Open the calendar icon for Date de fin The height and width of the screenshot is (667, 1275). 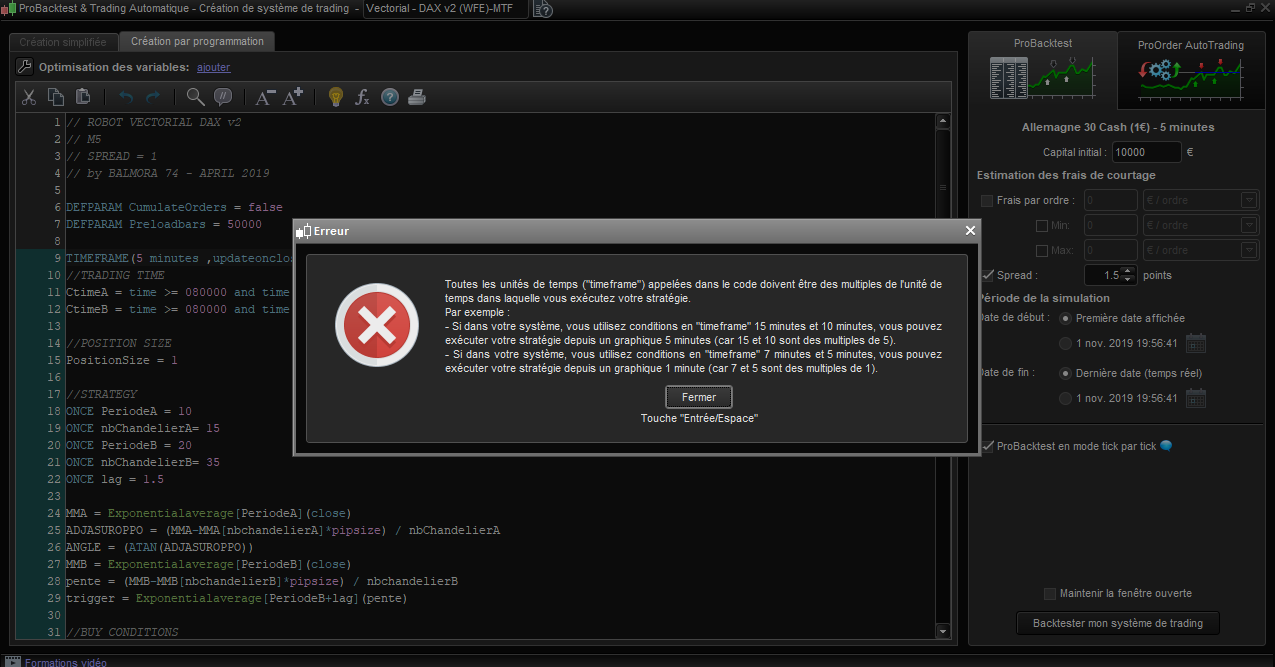[1196, 398]
